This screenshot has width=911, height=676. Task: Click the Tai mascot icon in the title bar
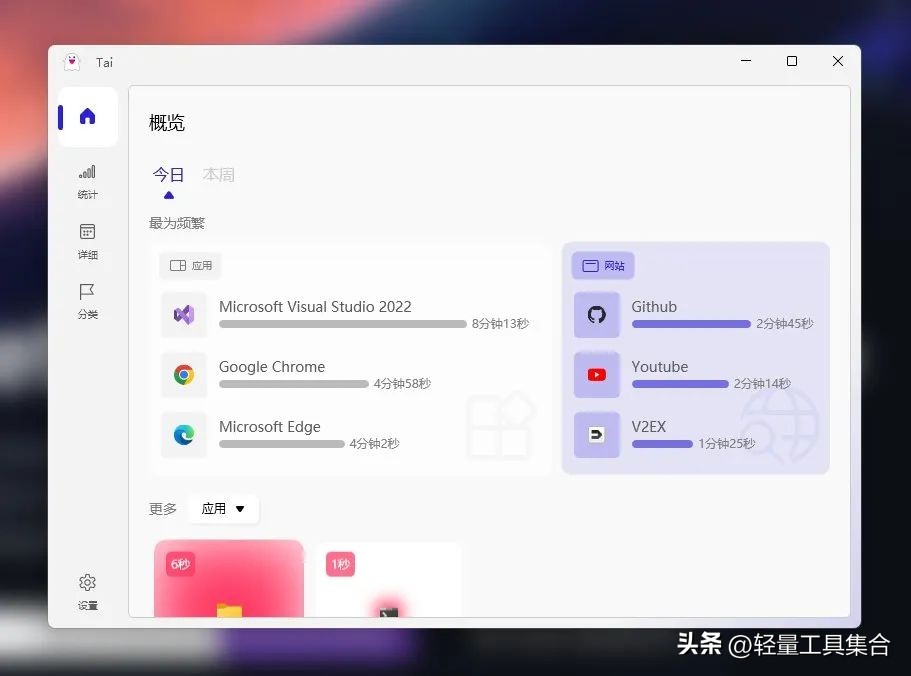pyautogui.click(x=71, y=61)
